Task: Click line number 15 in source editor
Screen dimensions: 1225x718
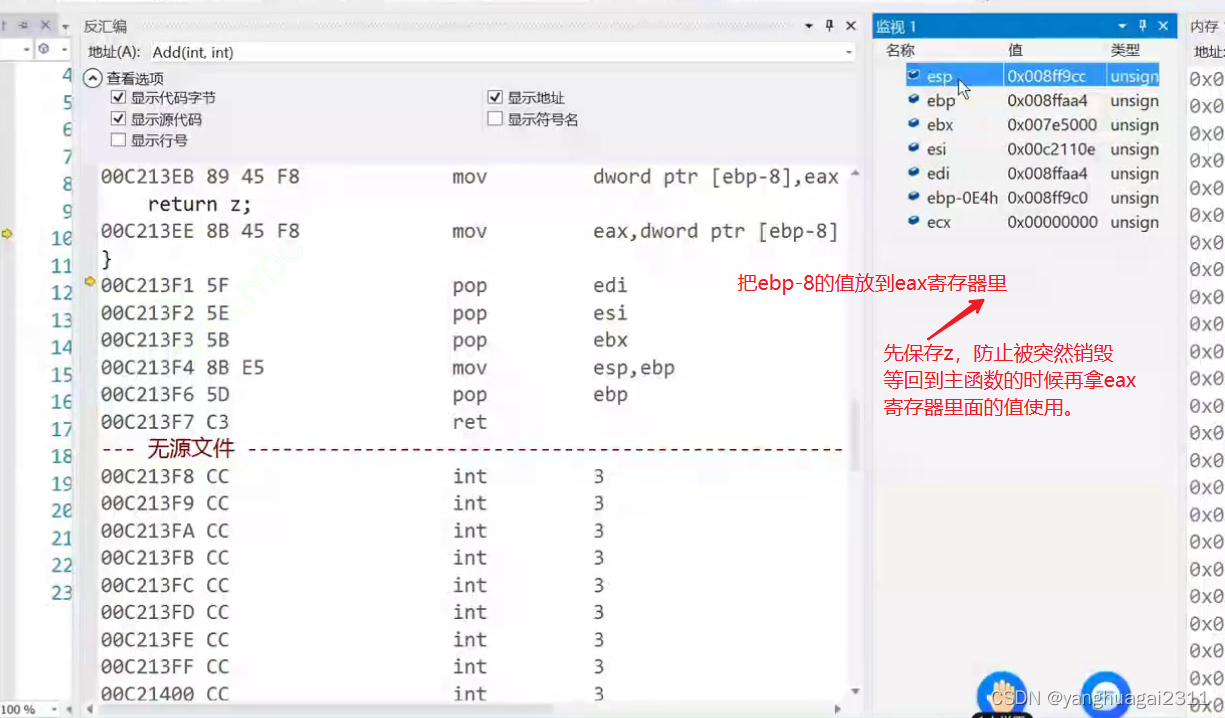Action: coord(62,375)
